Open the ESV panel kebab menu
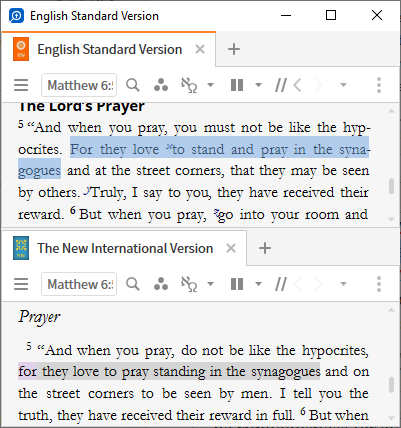The height and width of the screenshot is (428, 401). click(379, 85)
